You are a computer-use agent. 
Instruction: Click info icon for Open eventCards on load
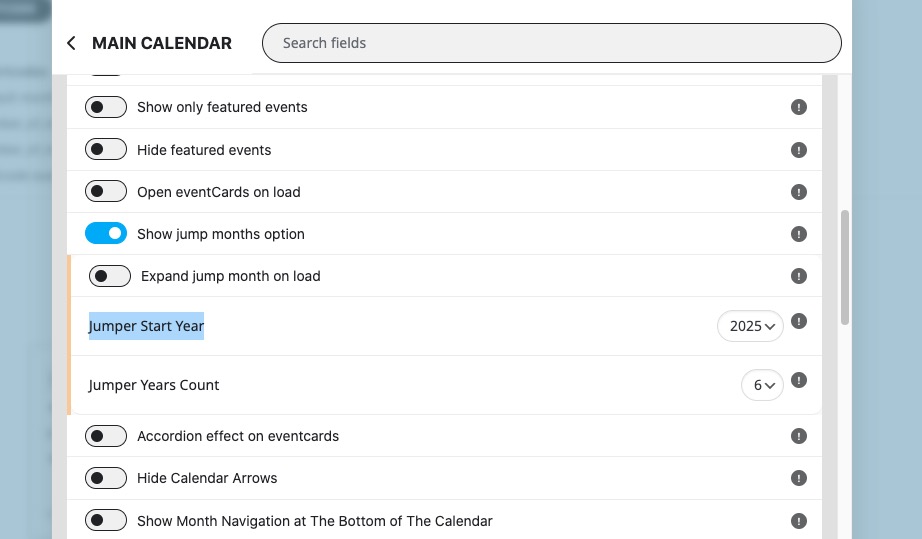pos(799,192)
